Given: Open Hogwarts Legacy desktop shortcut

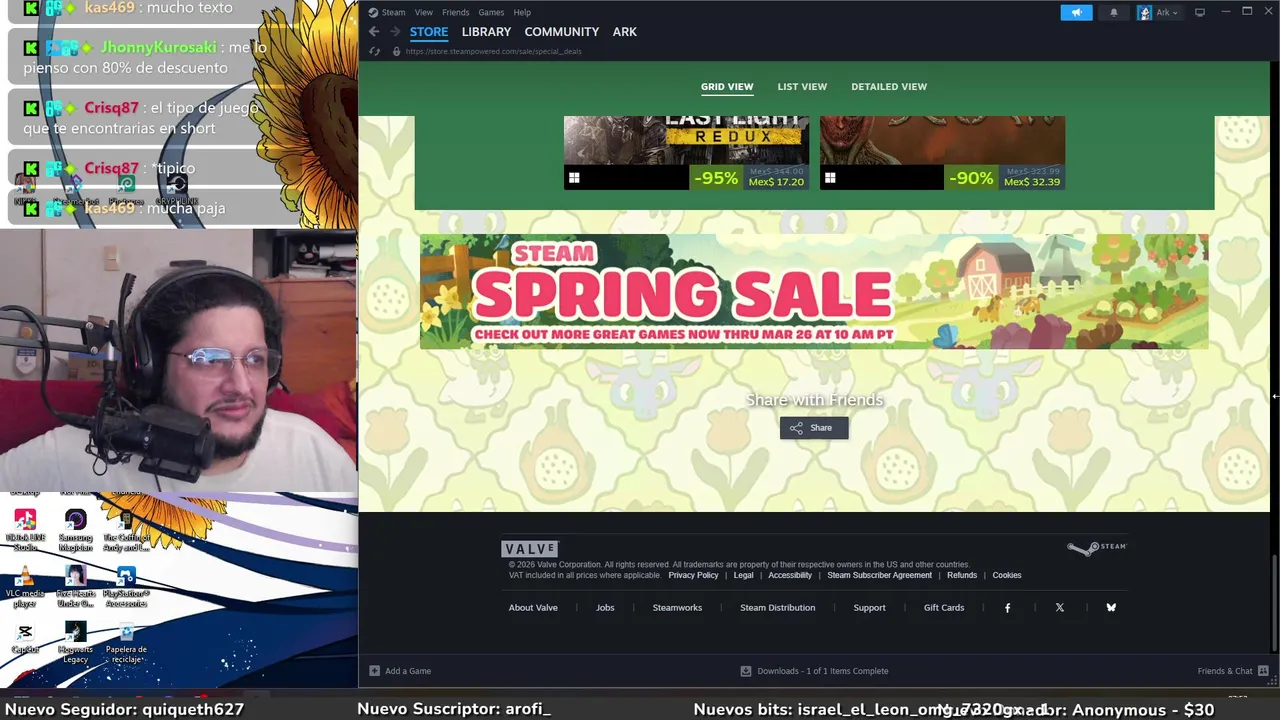Looking at the screenshot, I should [x=75, y=642].
